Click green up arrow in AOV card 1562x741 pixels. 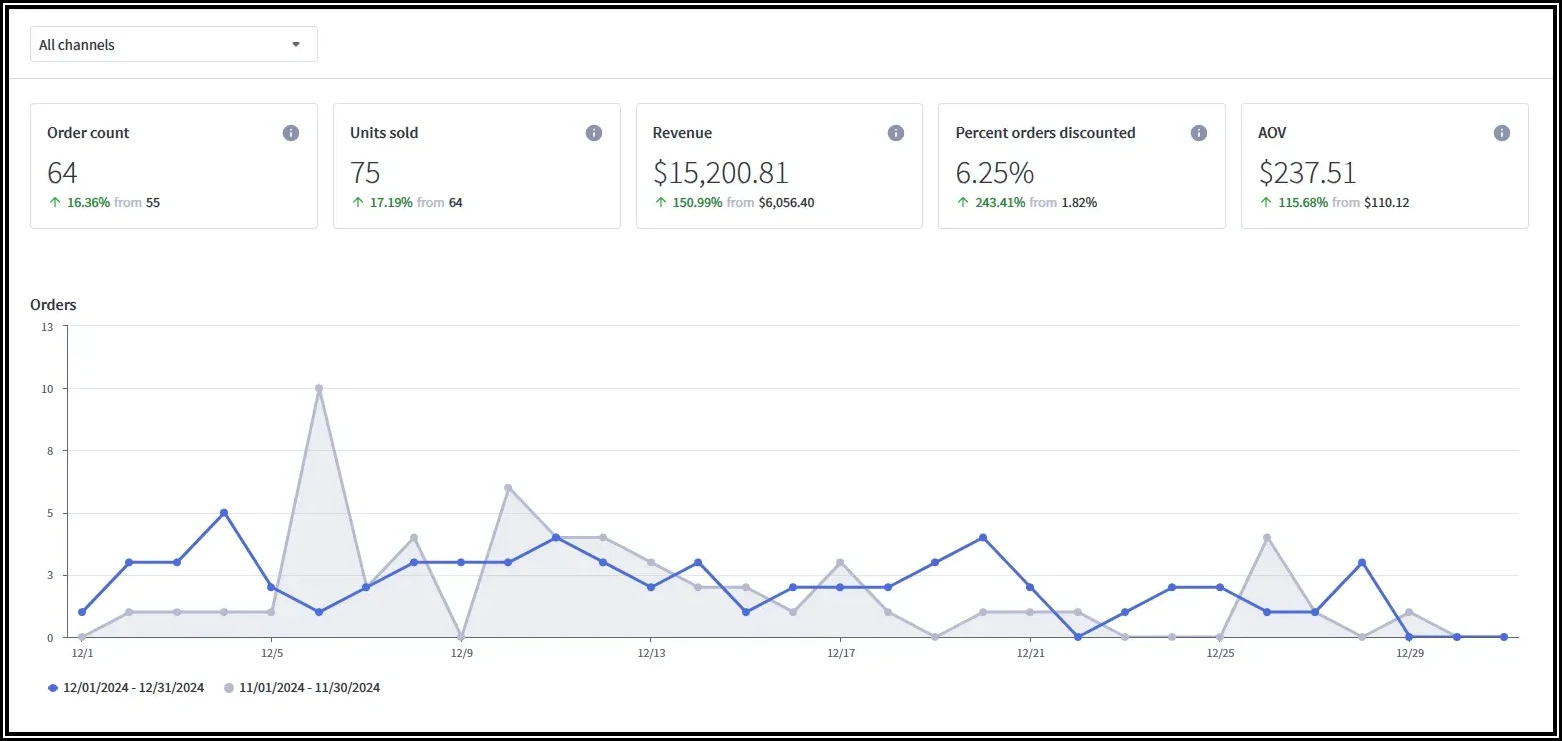tap(1266, 202)
